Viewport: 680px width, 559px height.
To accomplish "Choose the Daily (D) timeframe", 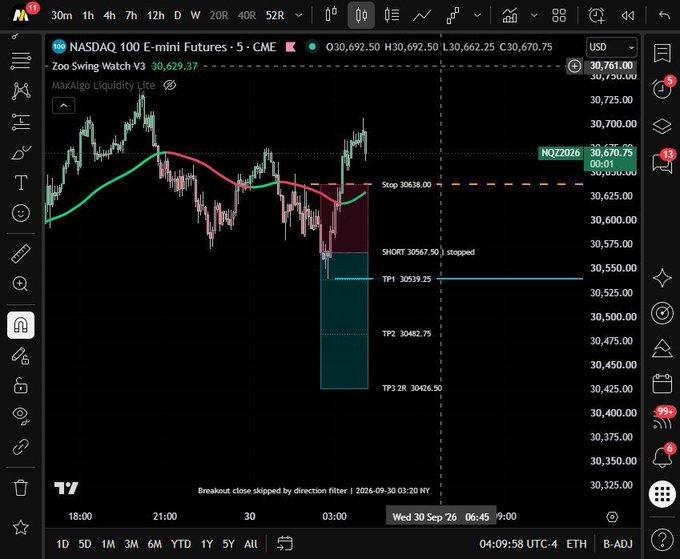I will coord(177,16).
